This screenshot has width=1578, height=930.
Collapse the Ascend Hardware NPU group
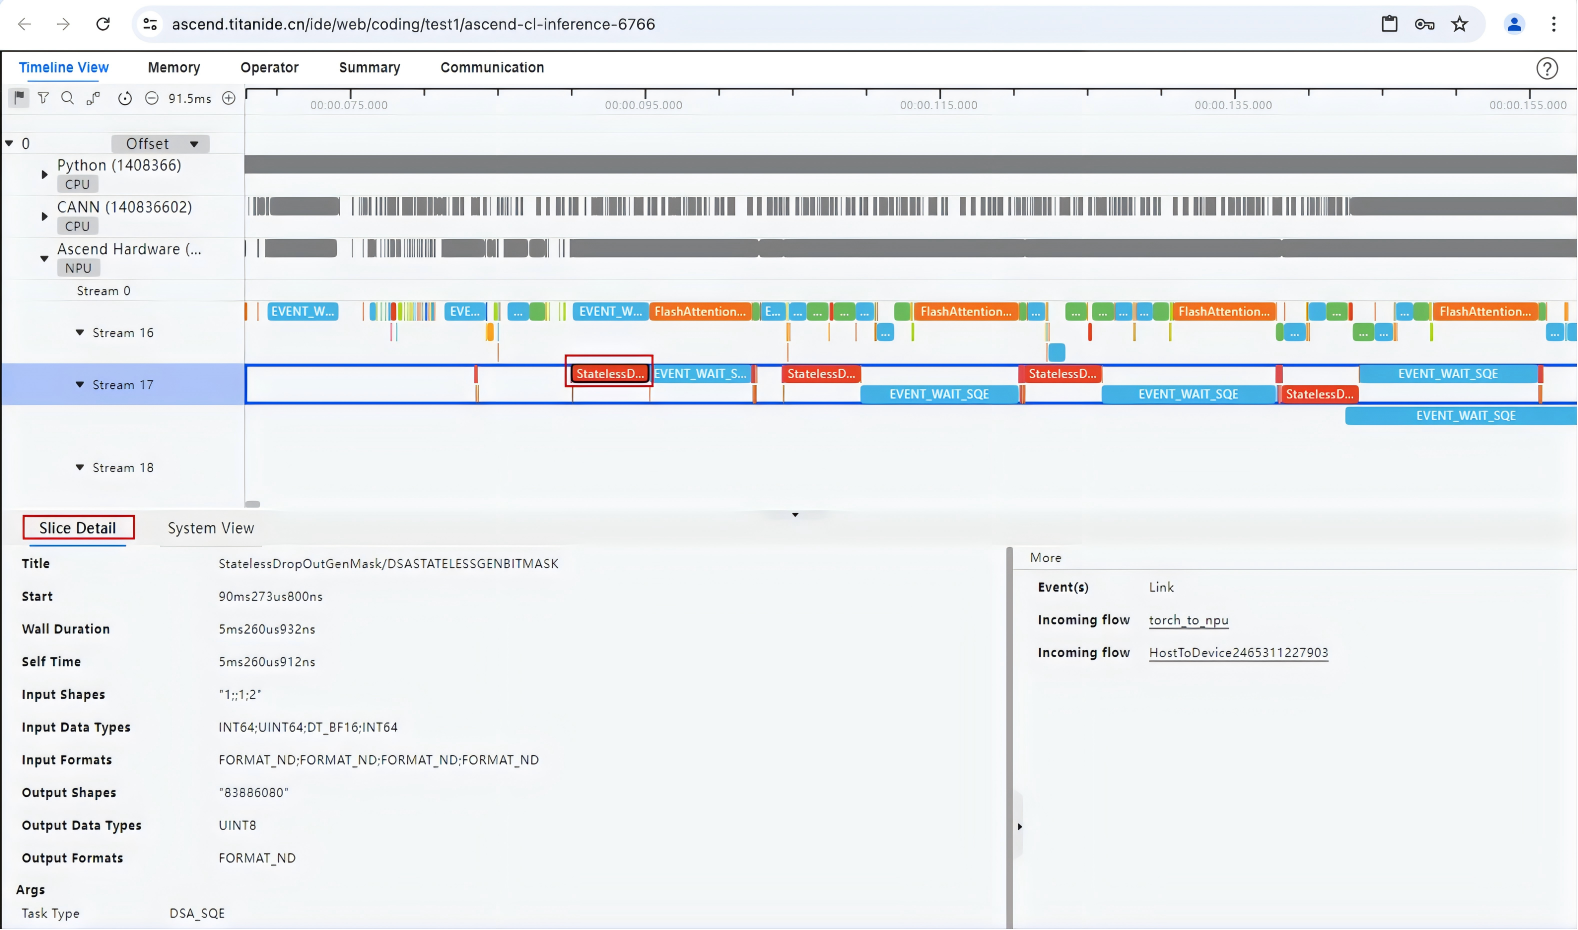pos(44,259)
